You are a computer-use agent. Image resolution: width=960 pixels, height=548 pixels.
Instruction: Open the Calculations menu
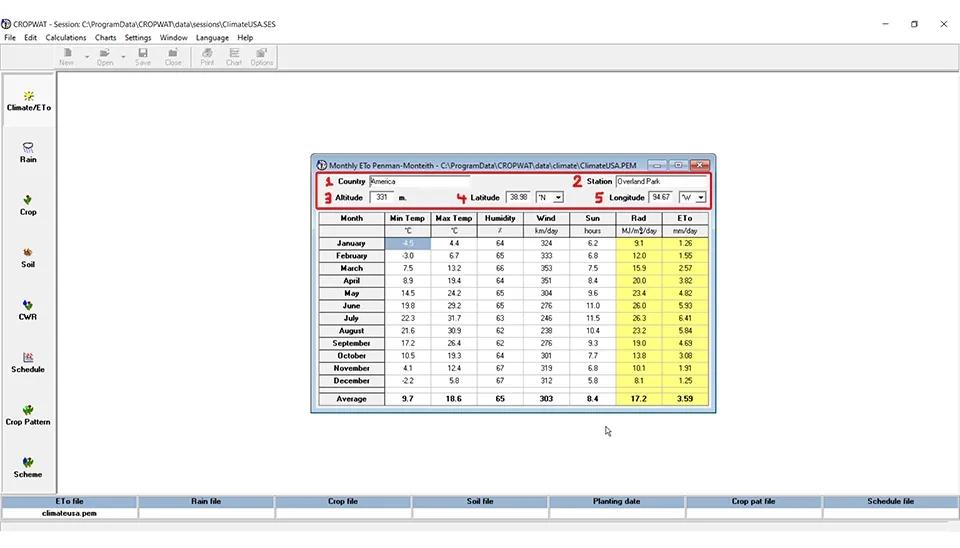tap(66, 38)
